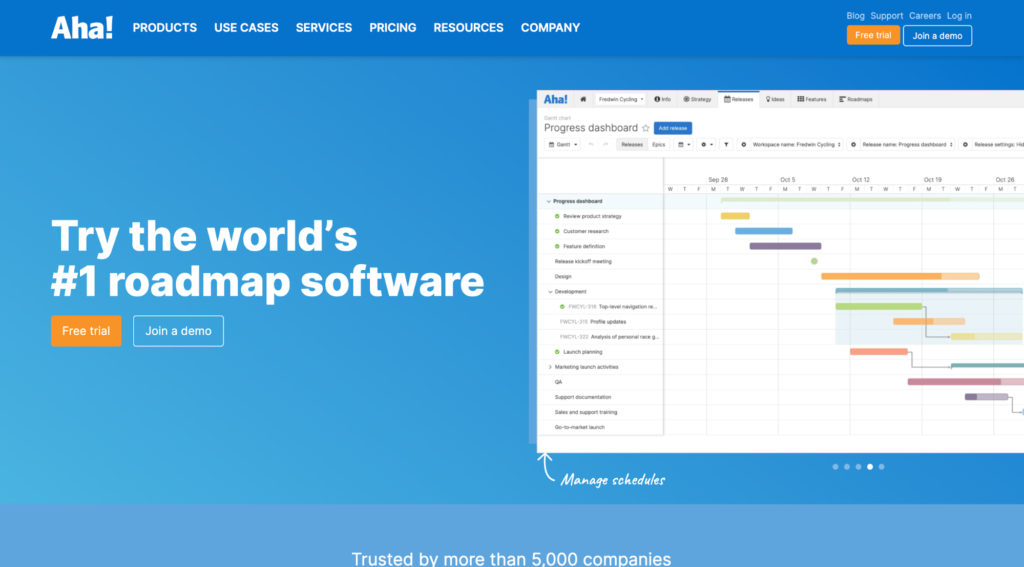
Task: Click the header Join a demo button
Action: (x=937, y=35)
